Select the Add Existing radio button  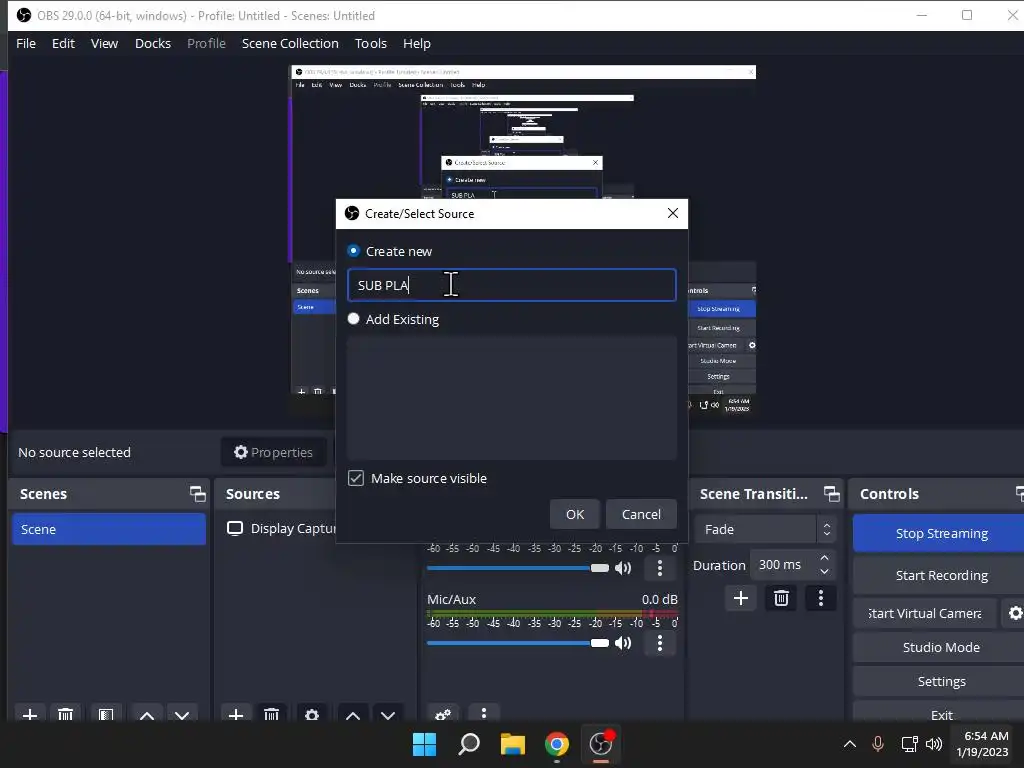tap(353, 319)
